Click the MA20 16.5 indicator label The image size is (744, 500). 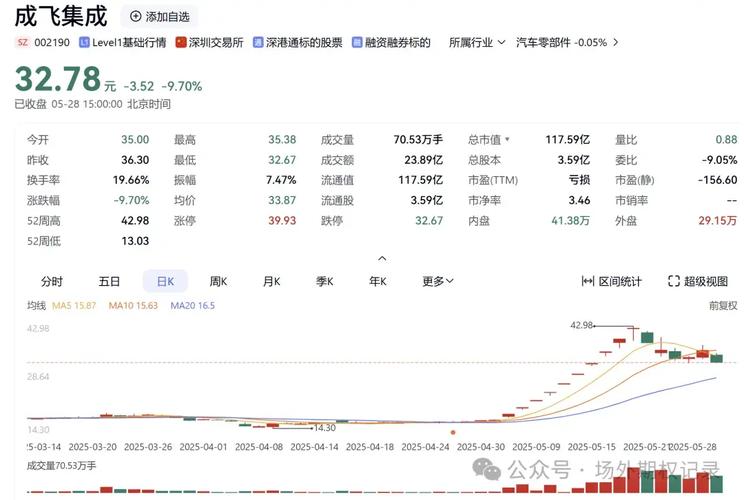(193, 306)
